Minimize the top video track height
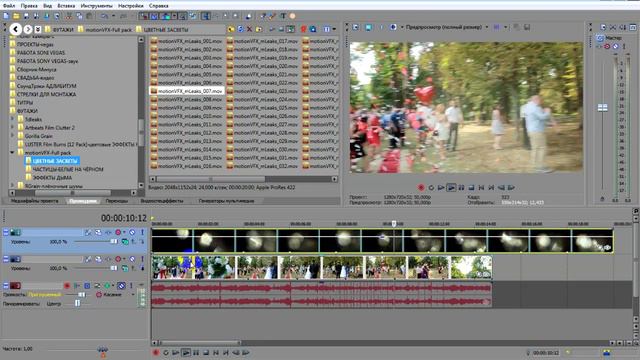The image size is (640, 360). click(6, 232)
